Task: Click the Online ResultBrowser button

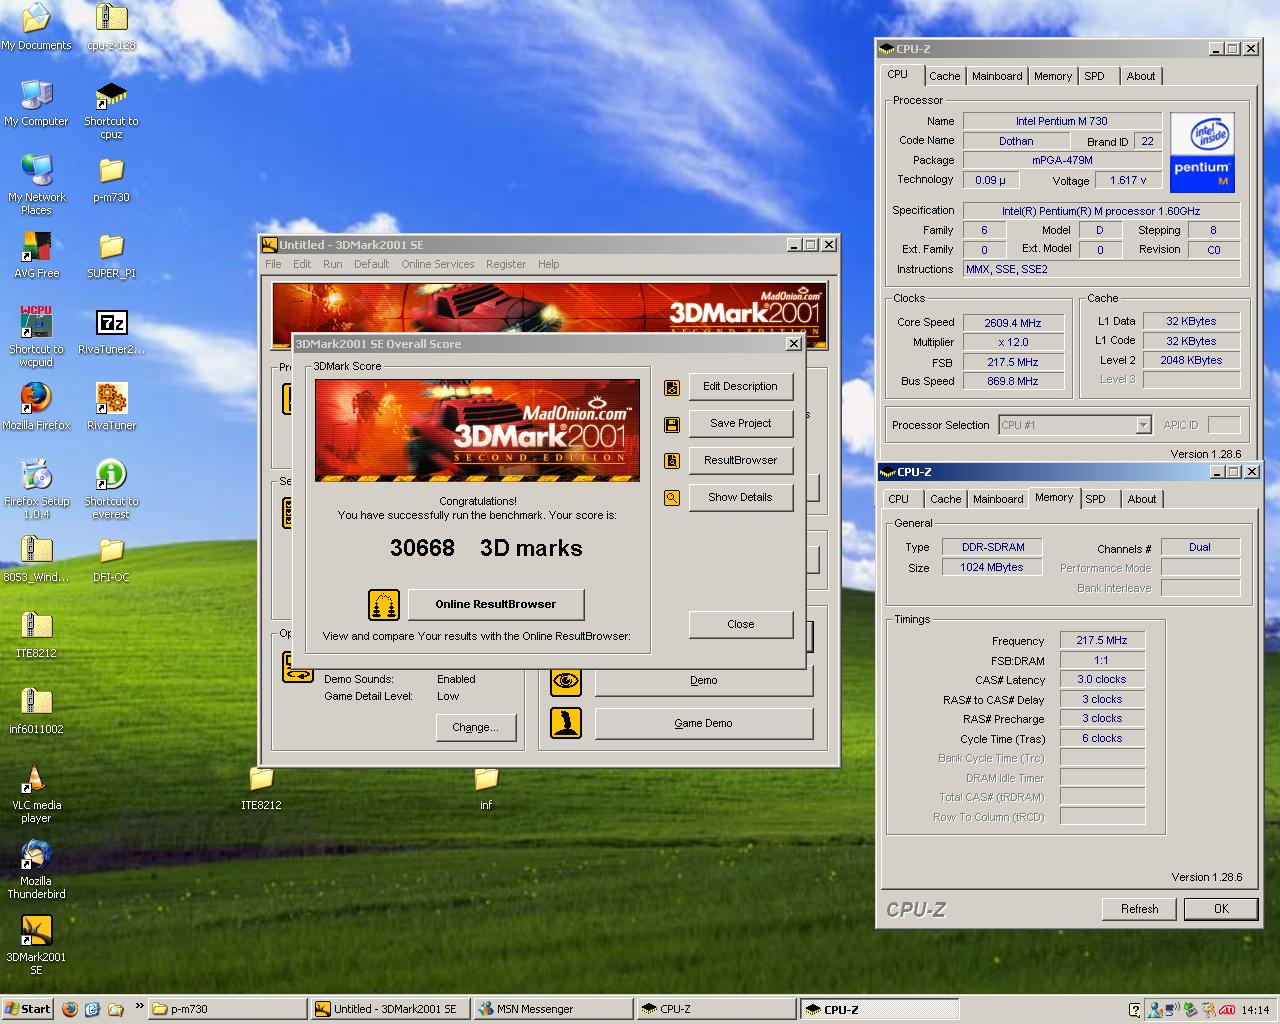Action: (x=496, y=604)
